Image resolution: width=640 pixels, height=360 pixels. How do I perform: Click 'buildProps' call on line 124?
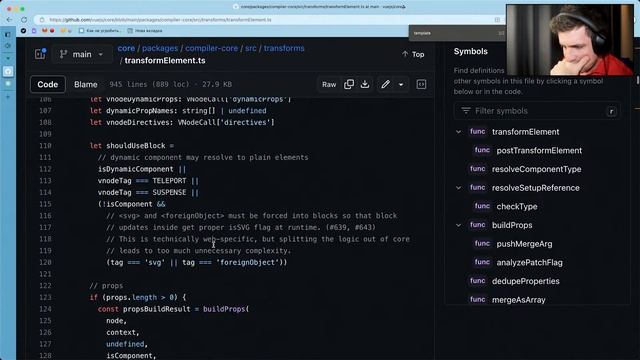coord(224,309)
